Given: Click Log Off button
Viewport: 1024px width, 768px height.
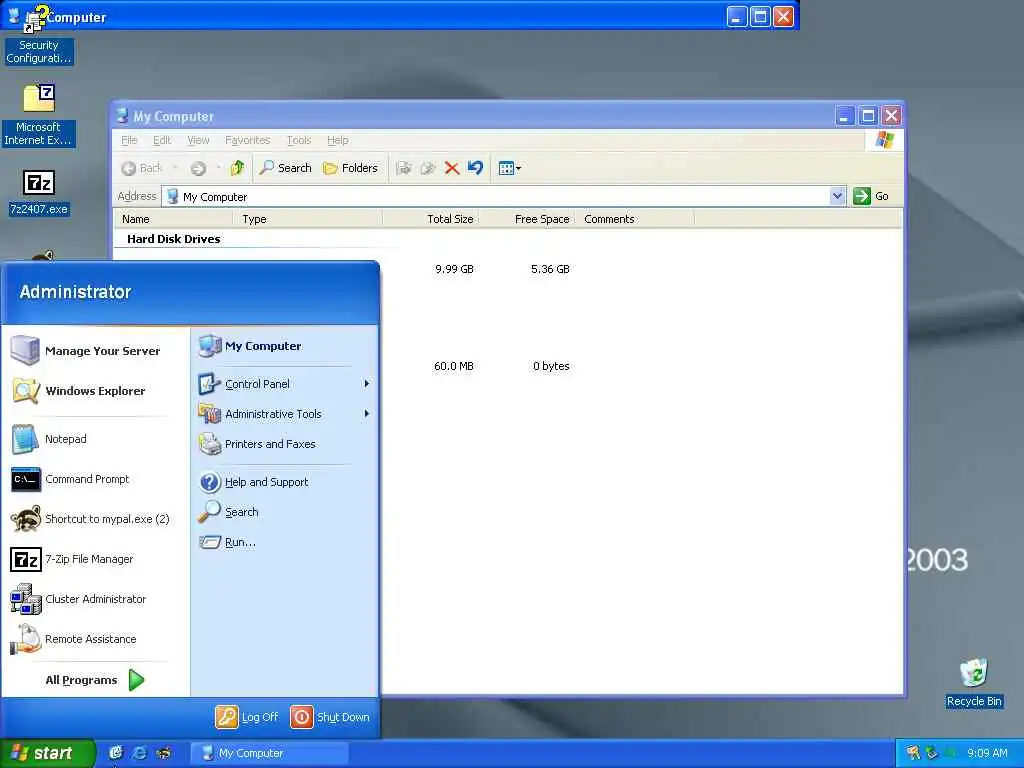Looking at the screenshot, I should click(247, 717).
